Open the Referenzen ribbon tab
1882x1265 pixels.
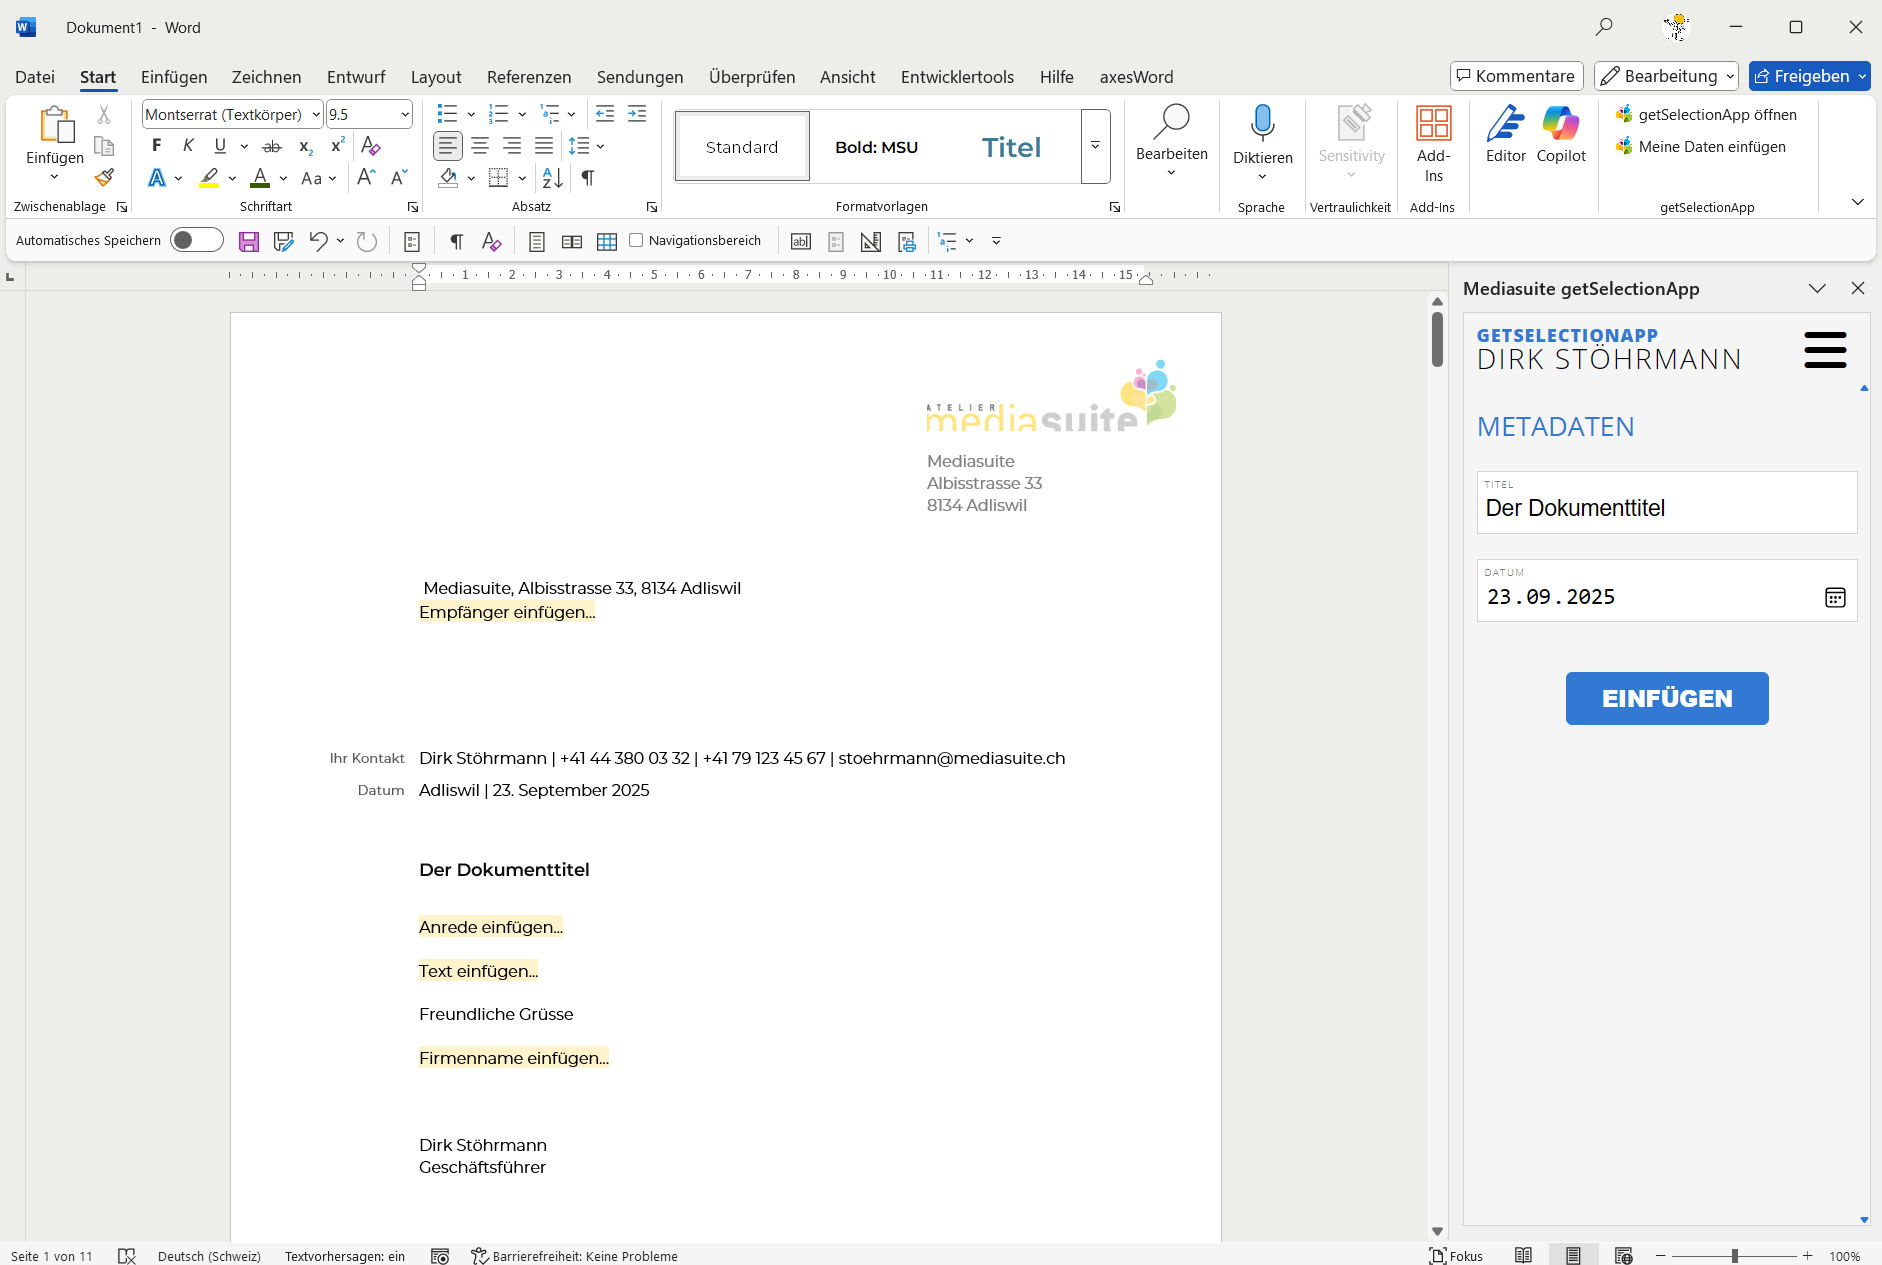(x=529, y=77)
